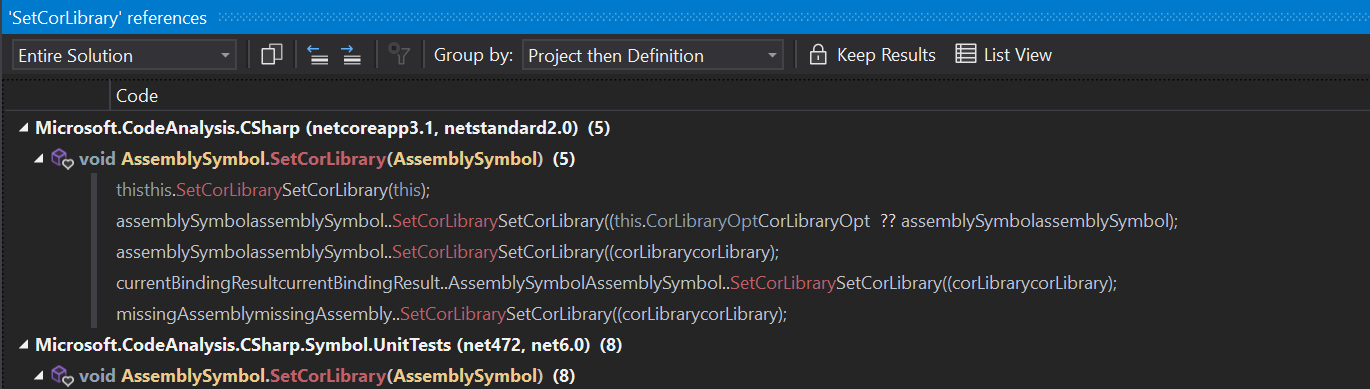Image resolution: width=1370 pixels, height=389 pixels.
Task: Open the Group by dropdown
Action: 652,56
